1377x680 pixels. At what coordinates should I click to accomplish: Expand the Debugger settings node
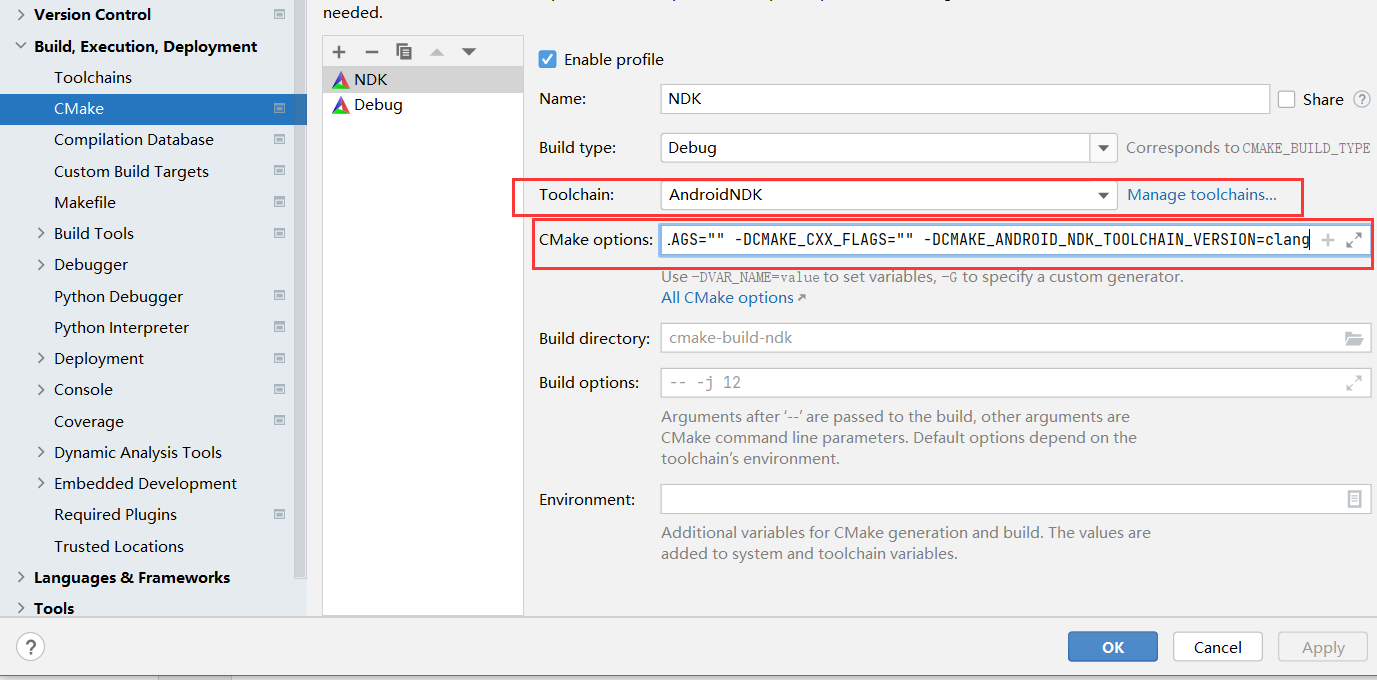click(x=40, y=264)
